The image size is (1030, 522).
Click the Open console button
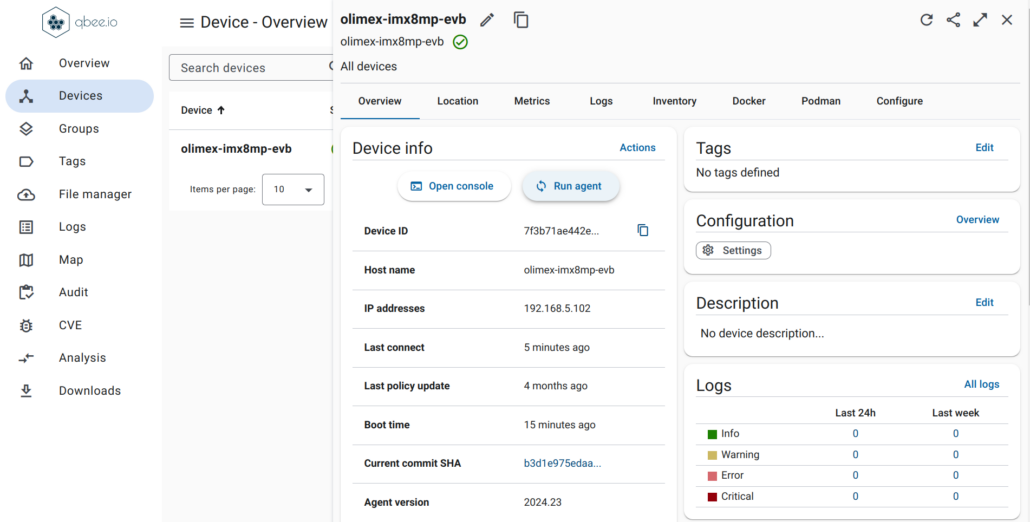(453, 186)
